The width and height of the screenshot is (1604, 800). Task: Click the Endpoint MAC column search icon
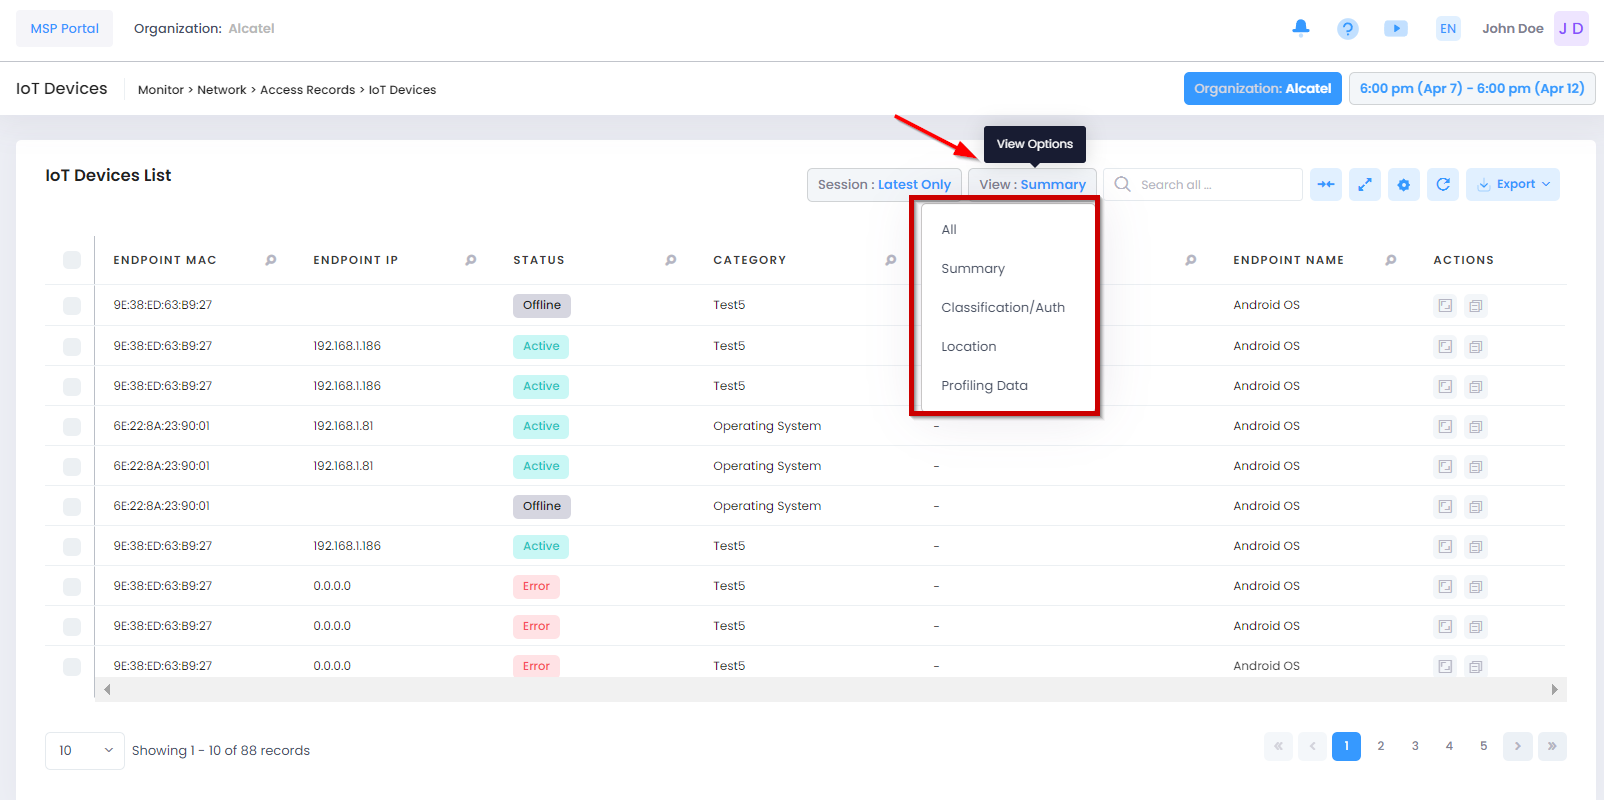(271, 260)
